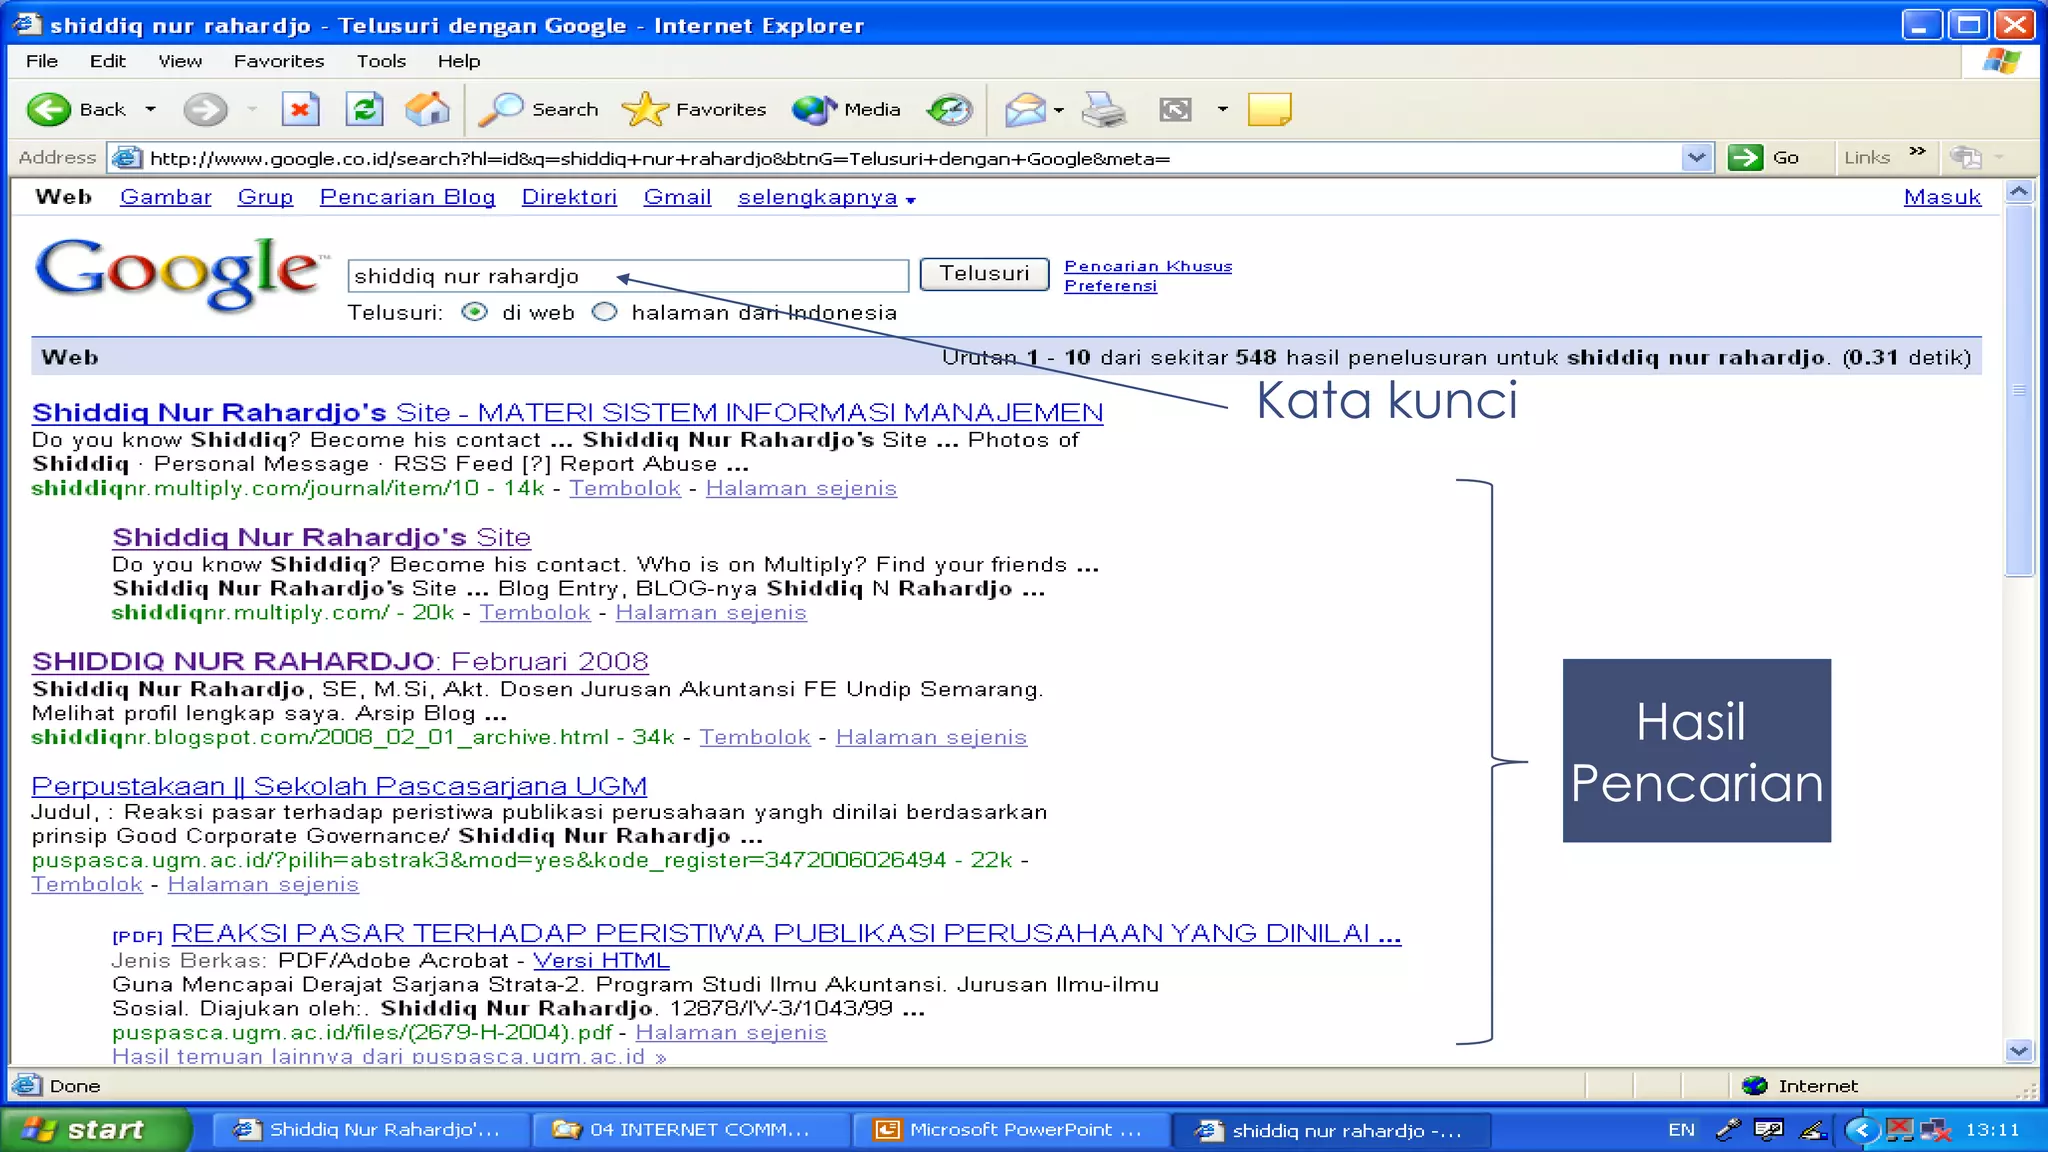Viewport: 2048px width, 1152px height.
Task: Open the Favorites menu
Action: [x=279, y=61]
